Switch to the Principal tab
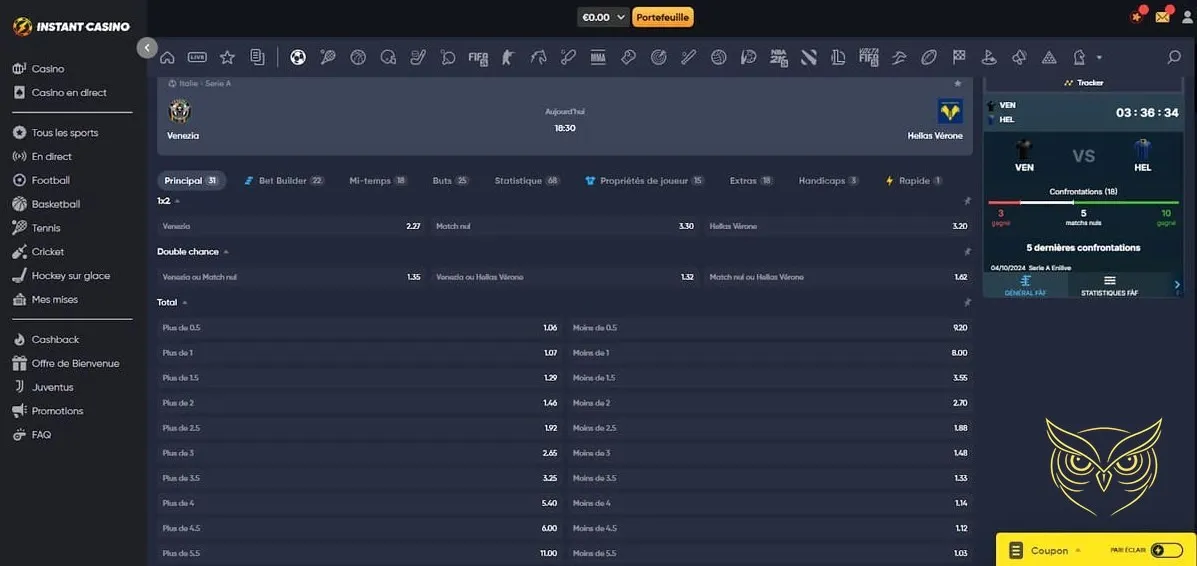 click(x=192, y=181)
